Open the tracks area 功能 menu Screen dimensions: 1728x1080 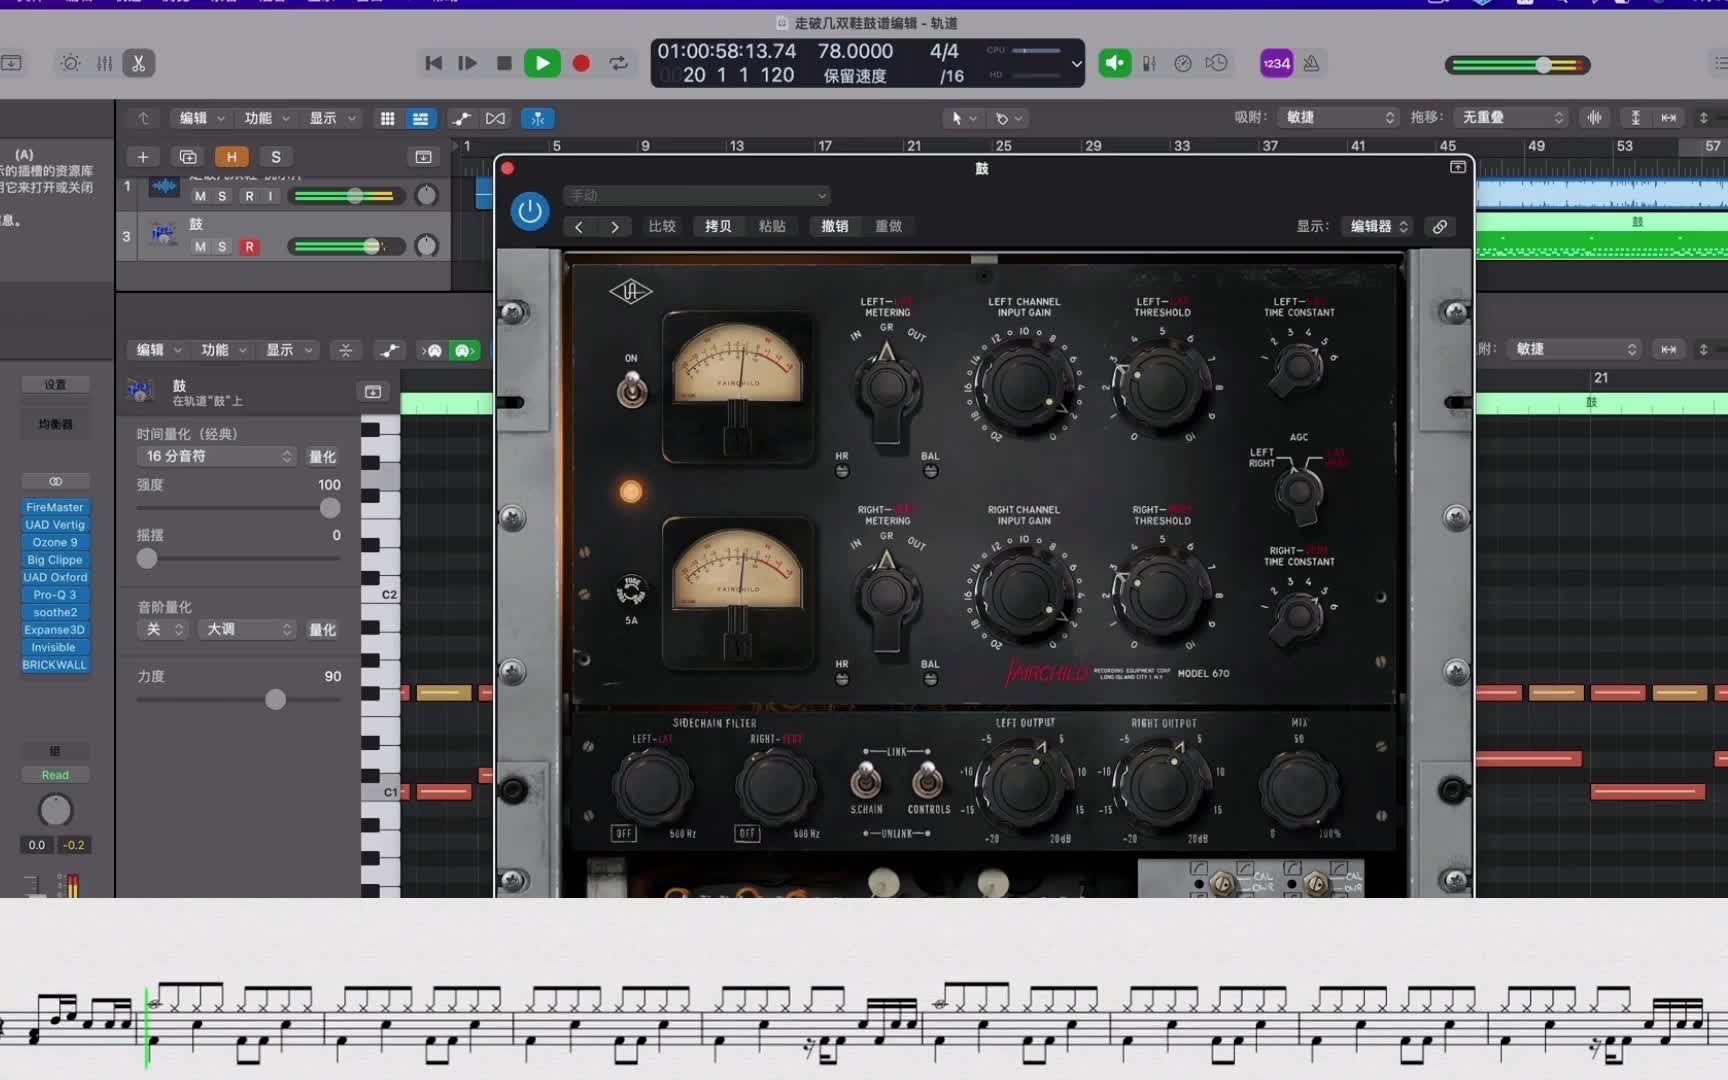pyautogui.click(x=267, y=118)
